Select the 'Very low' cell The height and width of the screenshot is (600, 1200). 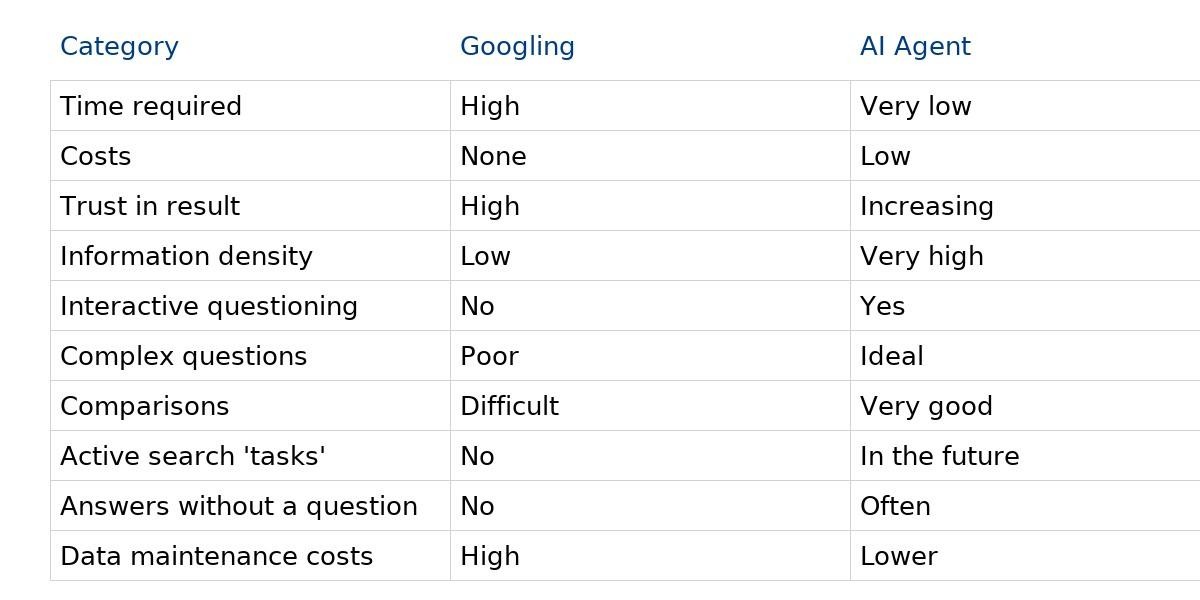pyautogui.click(x=915, y=106)
